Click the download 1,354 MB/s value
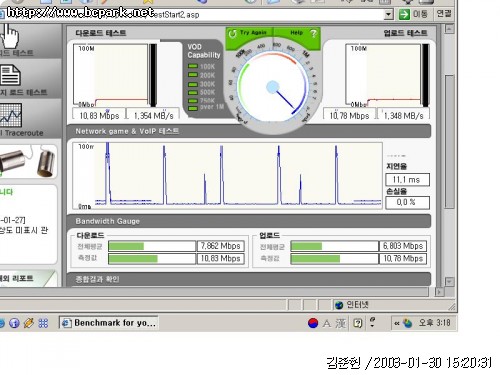 coord(154,115)
